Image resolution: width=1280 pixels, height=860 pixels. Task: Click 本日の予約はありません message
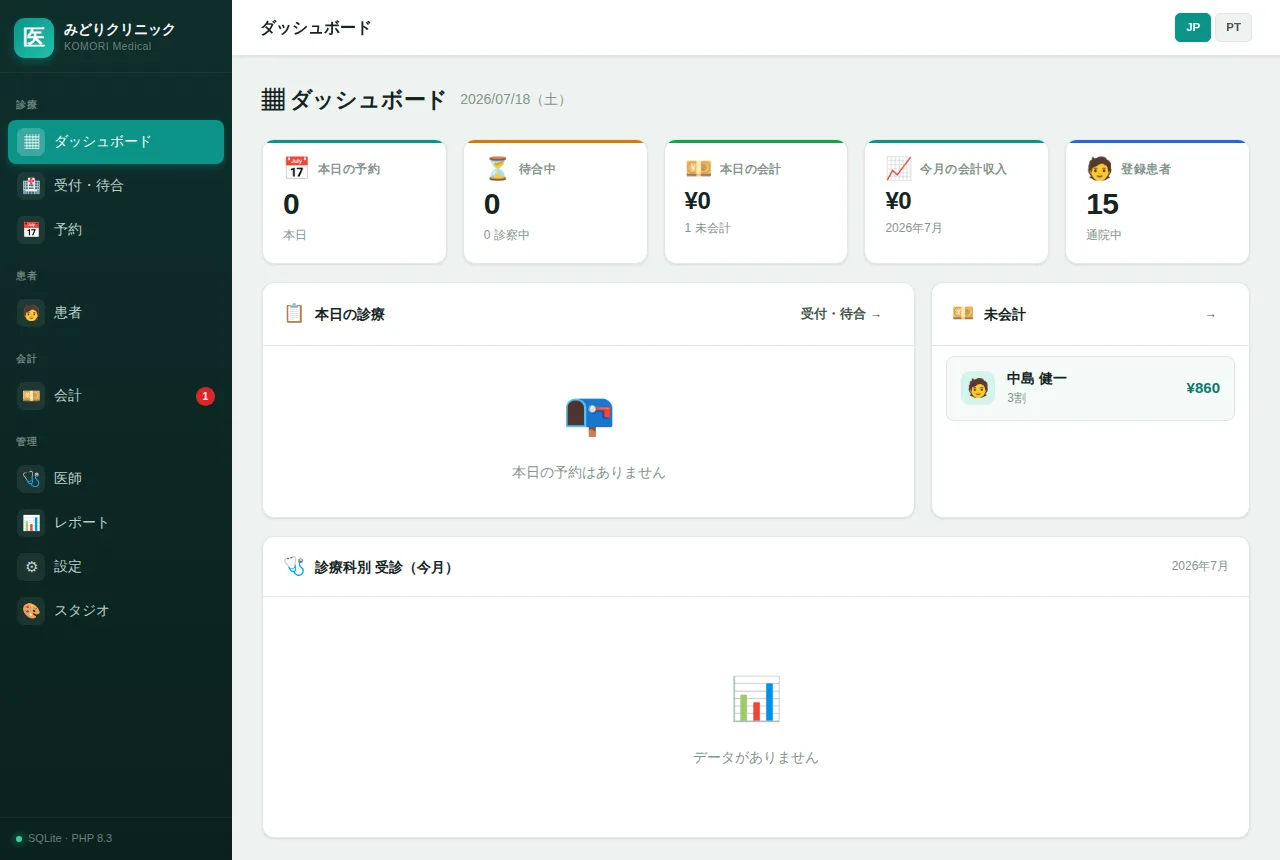pyautogui.click(x=588, y=472)
